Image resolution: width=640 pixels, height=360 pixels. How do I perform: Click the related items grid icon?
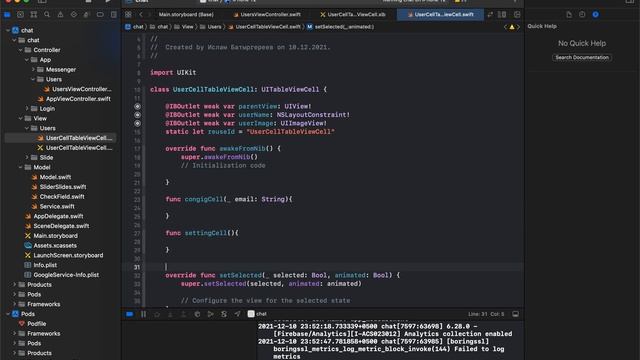[128, 15]
